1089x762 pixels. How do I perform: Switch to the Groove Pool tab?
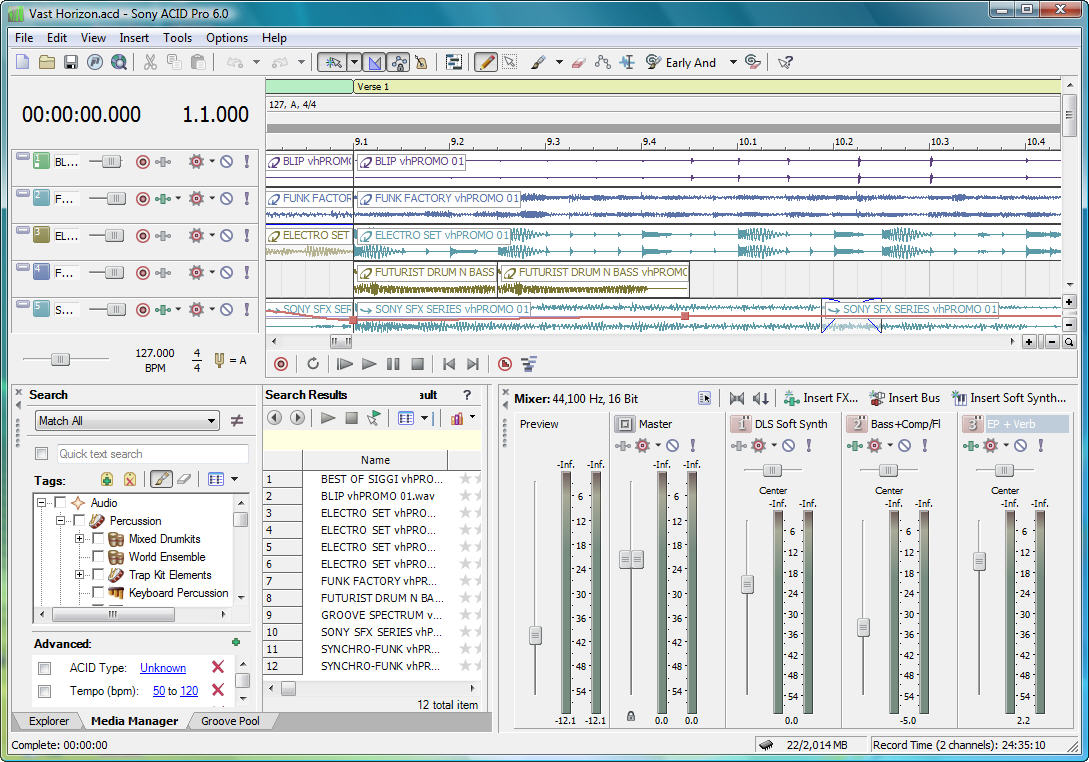click(230, 721)
